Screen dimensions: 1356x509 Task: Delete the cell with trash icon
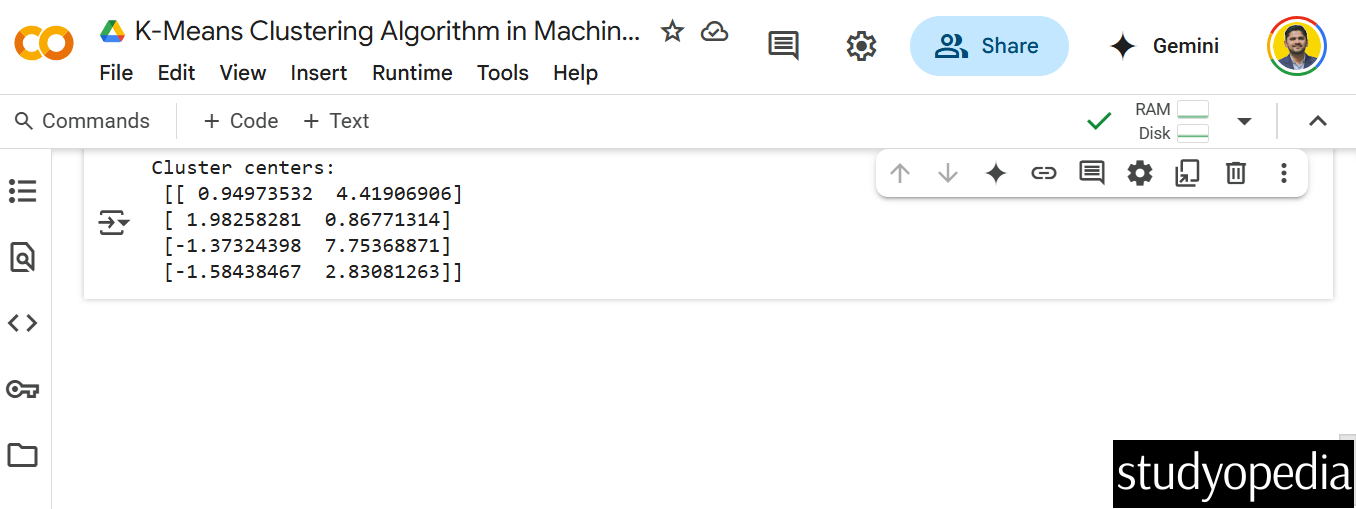pos(1236,174)
